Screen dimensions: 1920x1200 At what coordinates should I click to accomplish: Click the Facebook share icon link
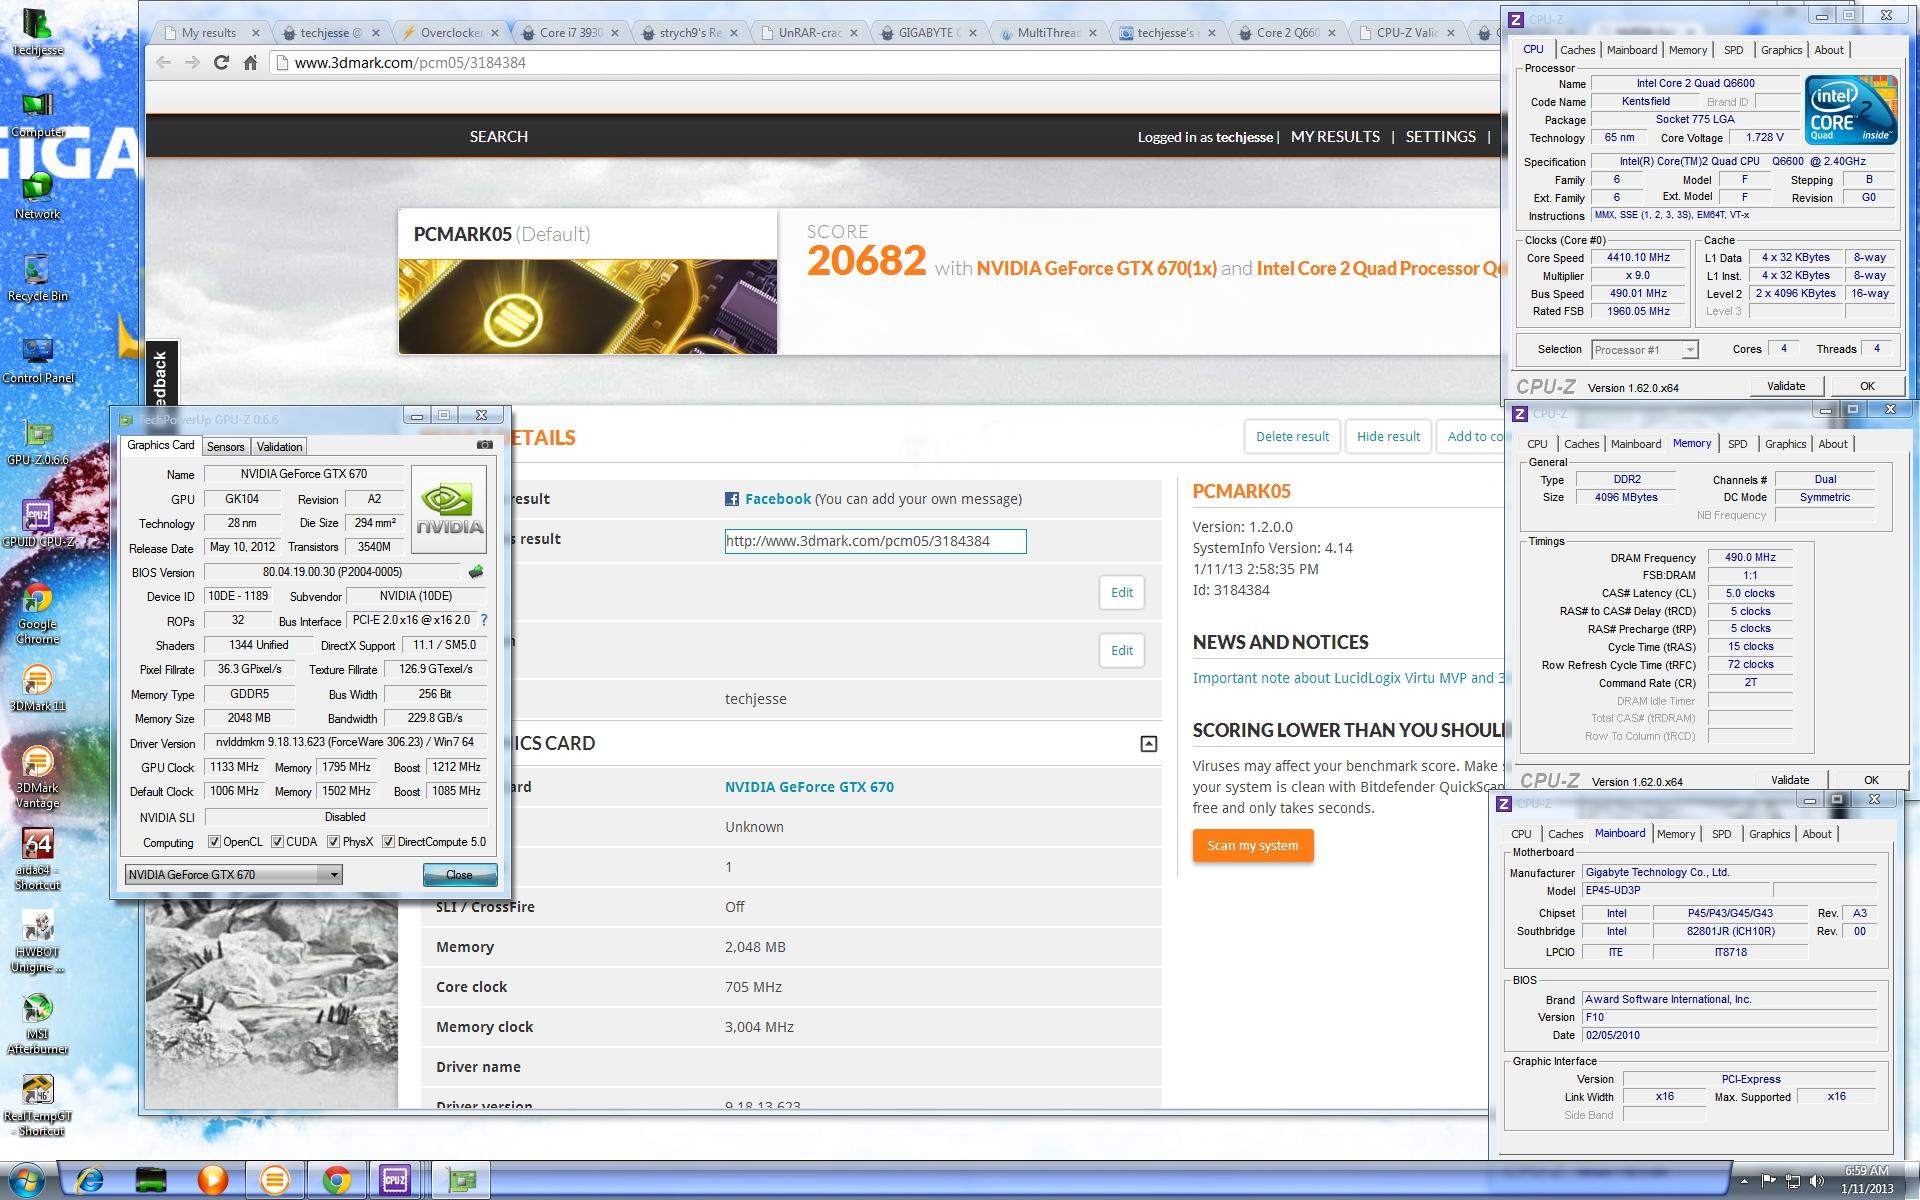point(732,499)
